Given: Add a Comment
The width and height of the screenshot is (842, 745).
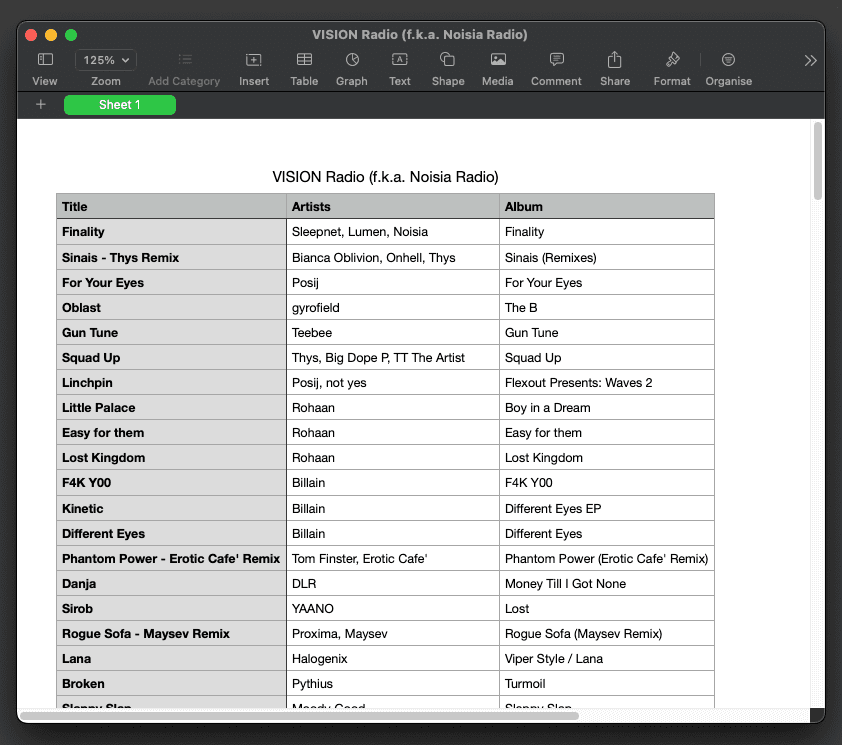Looking at the screenshot, I should (557, 60).
